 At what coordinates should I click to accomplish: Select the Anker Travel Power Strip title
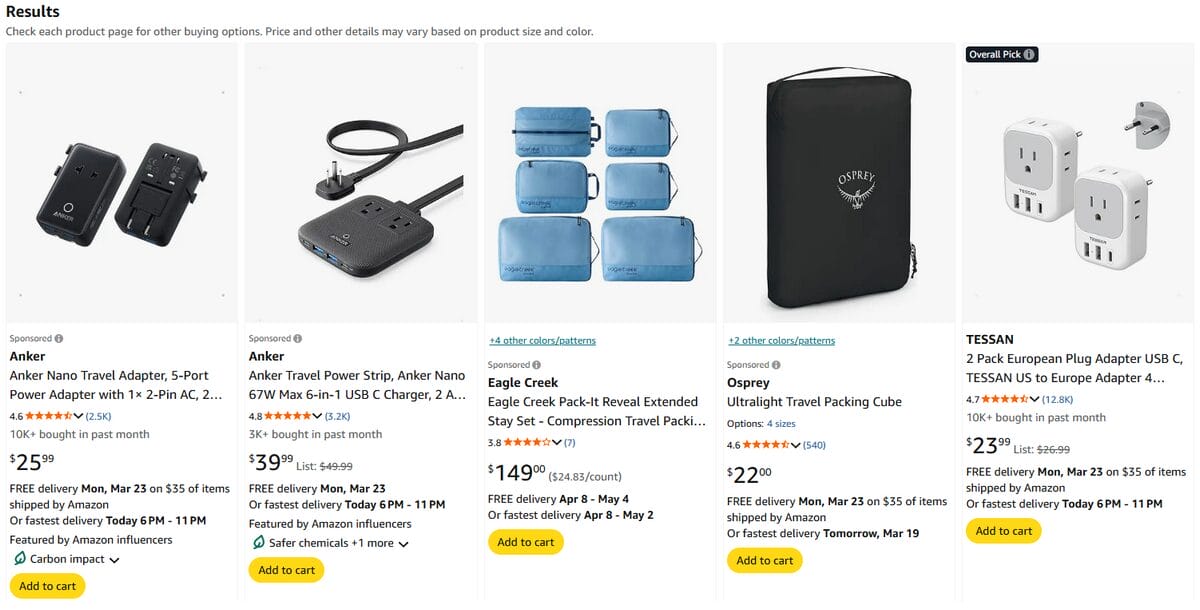coord(358,384)
